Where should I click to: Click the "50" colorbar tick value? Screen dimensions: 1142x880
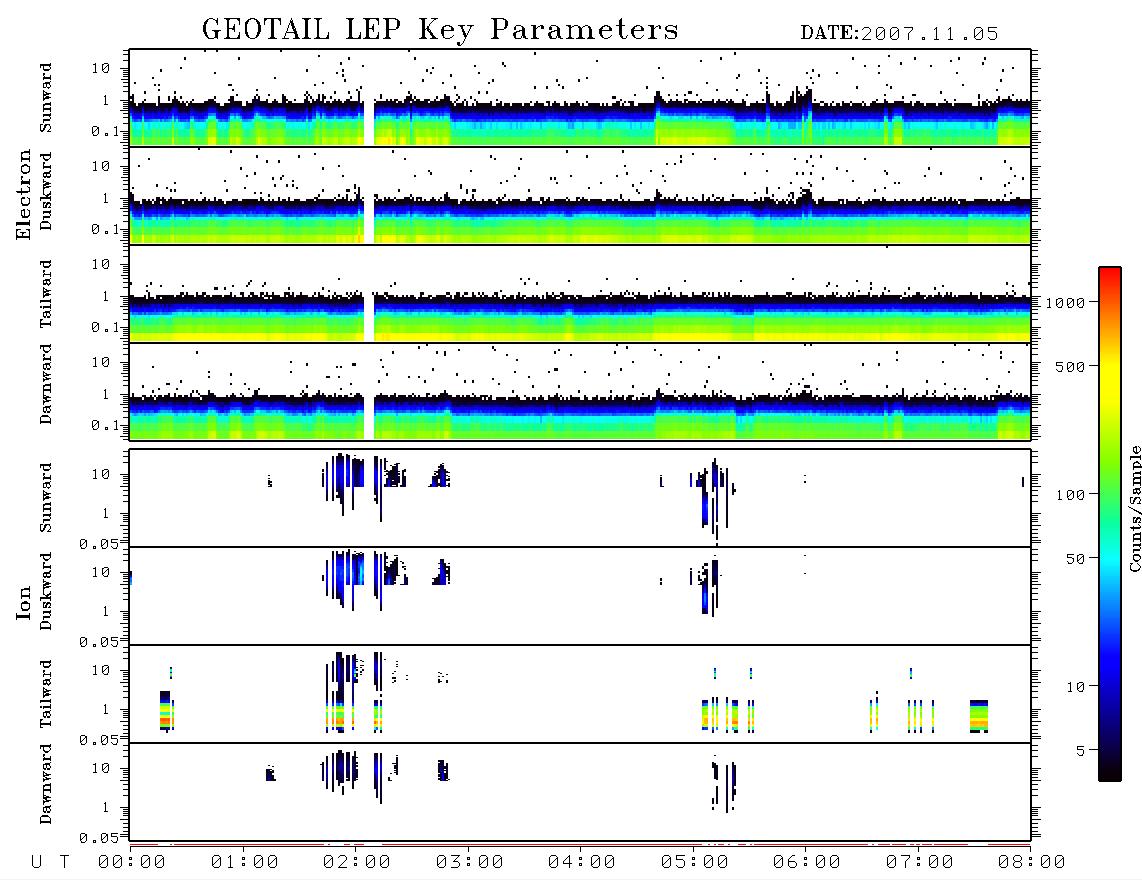point(1076,559)
